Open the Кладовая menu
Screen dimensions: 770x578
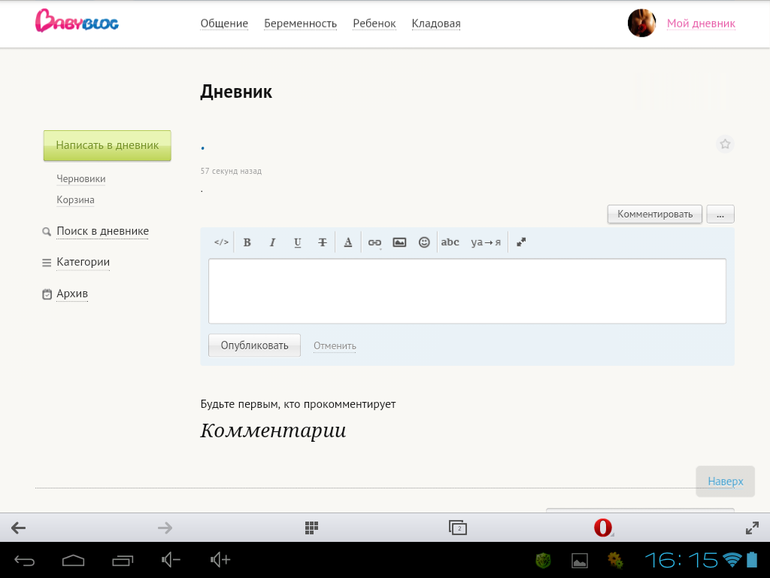coord(436,24)
